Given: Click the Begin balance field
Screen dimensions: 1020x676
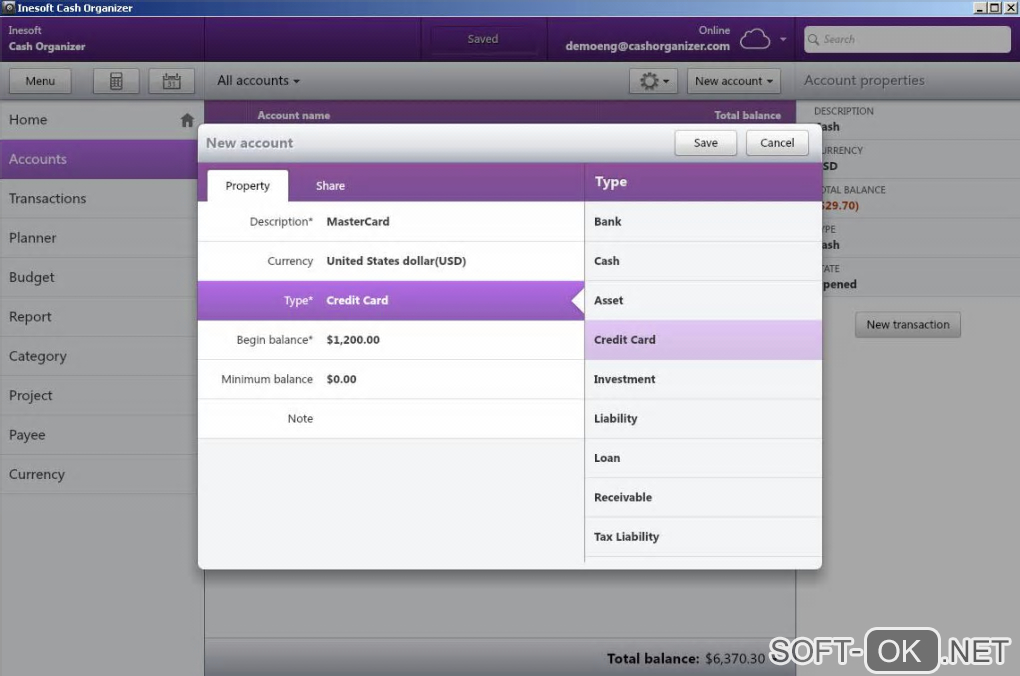Looking at the screenshot, I should 390,340.
